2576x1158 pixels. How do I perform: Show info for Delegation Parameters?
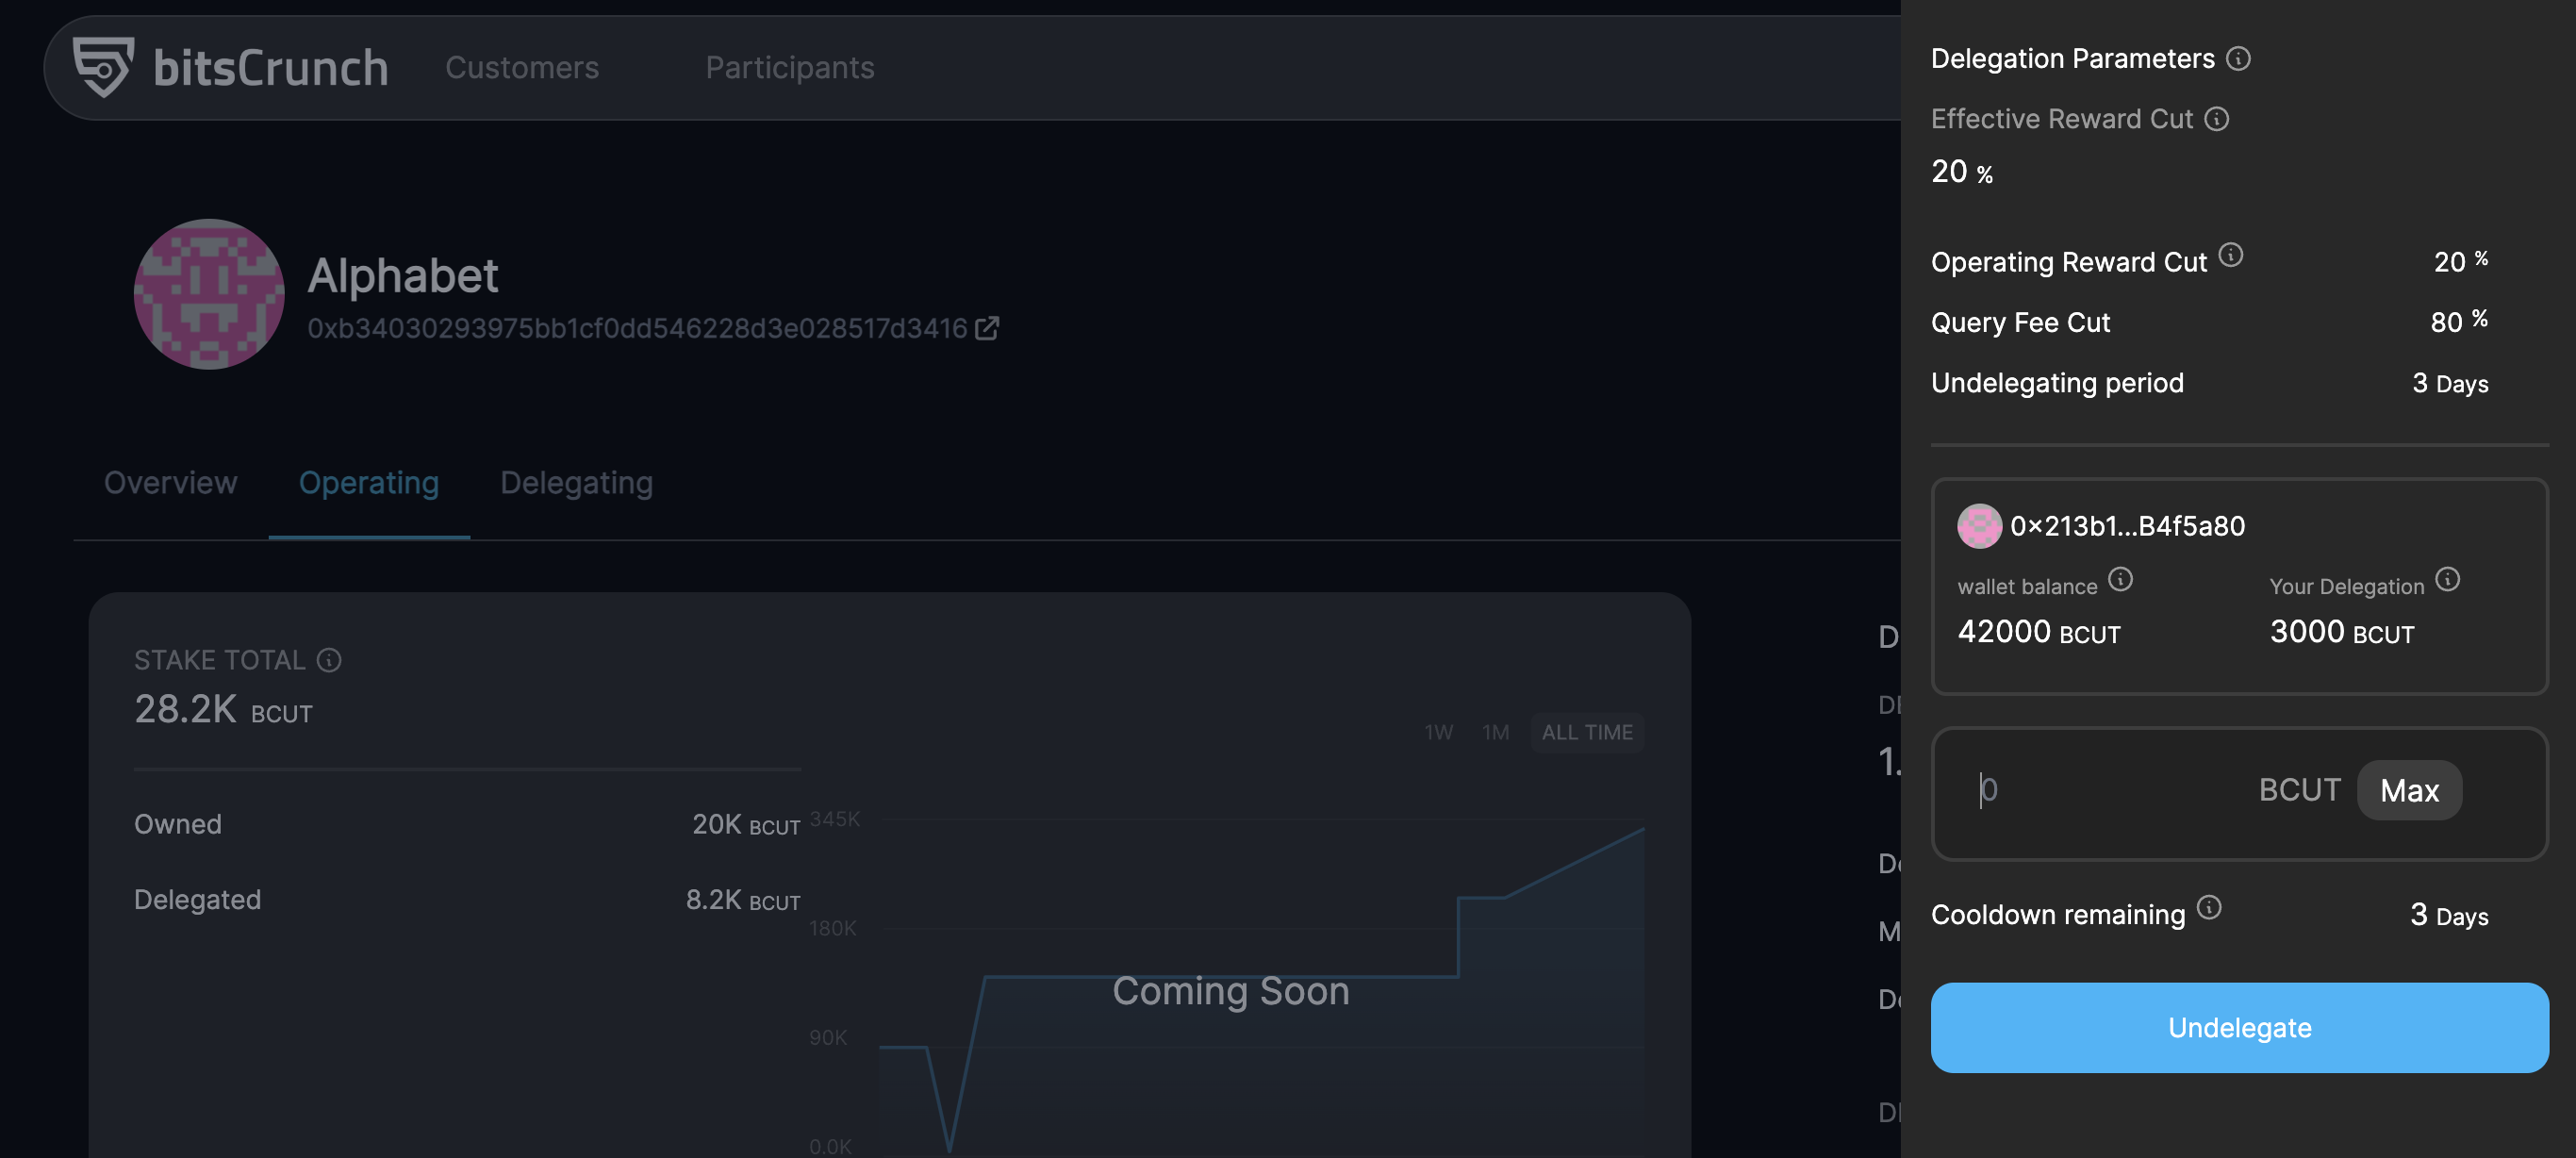point(2238,59)
